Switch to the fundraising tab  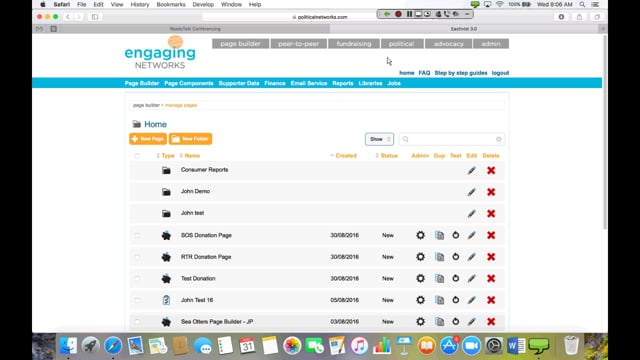pos(354,44)
